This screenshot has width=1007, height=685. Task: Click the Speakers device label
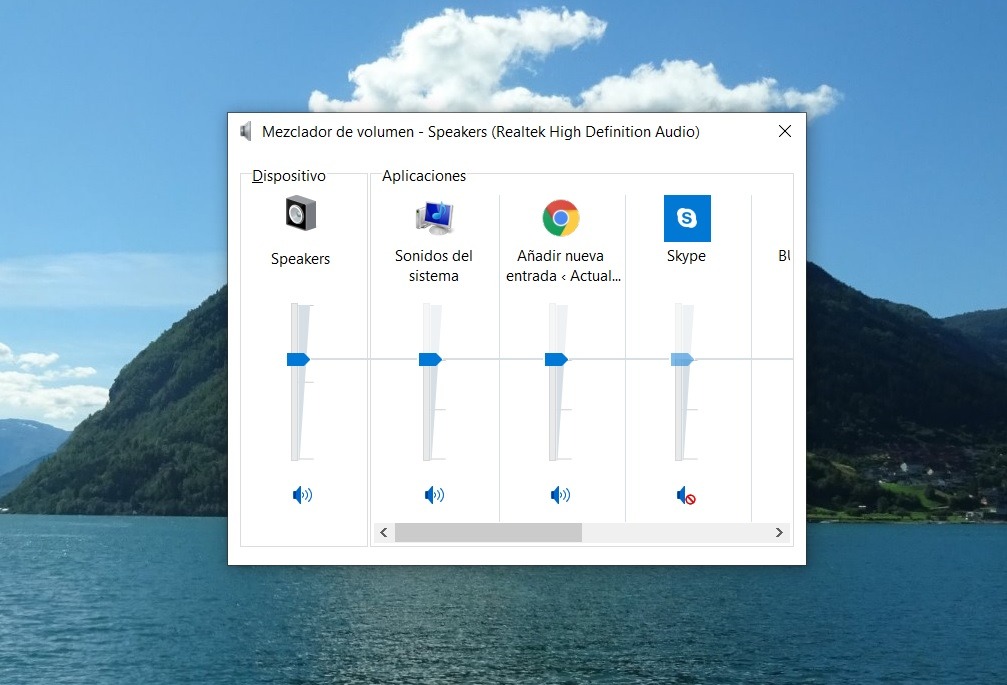click(x=300, y=259)
